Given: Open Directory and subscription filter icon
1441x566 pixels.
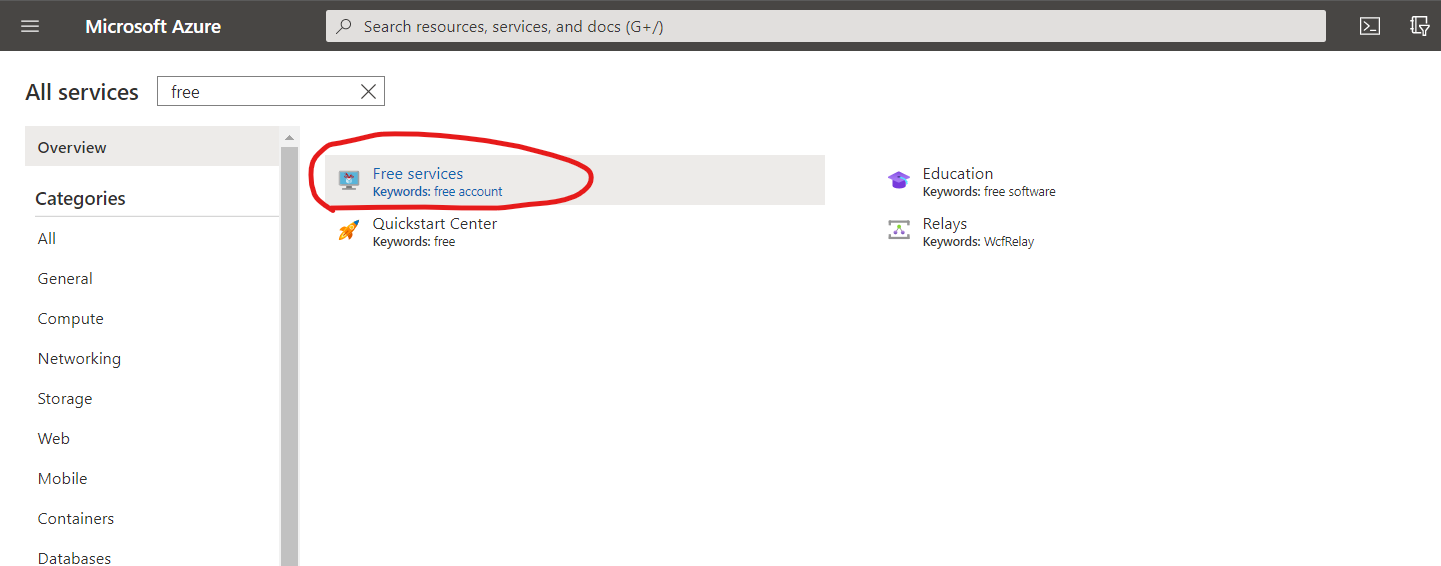Looking at the screenshot, I should (x=1419, y=26).
